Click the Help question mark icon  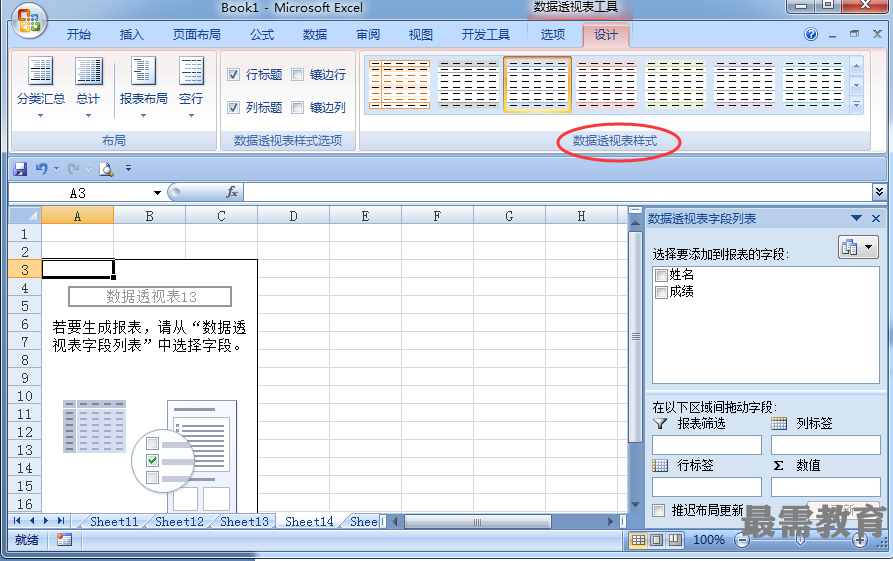pos(811,34)
